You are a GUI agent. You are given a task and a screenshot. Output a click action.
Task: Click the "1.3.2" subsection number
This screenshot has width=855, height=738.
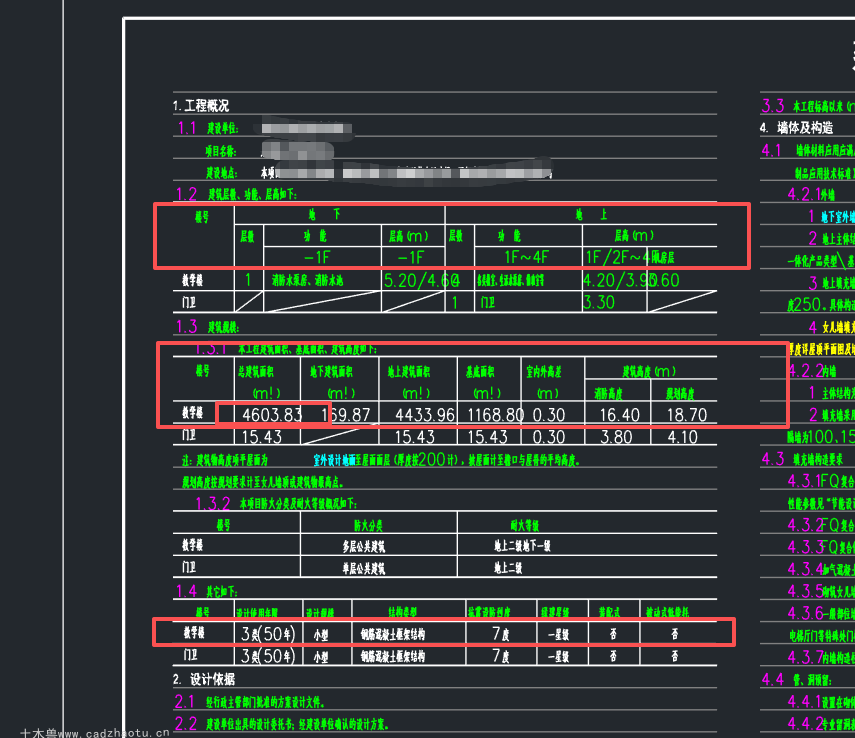tap(213, 503)
